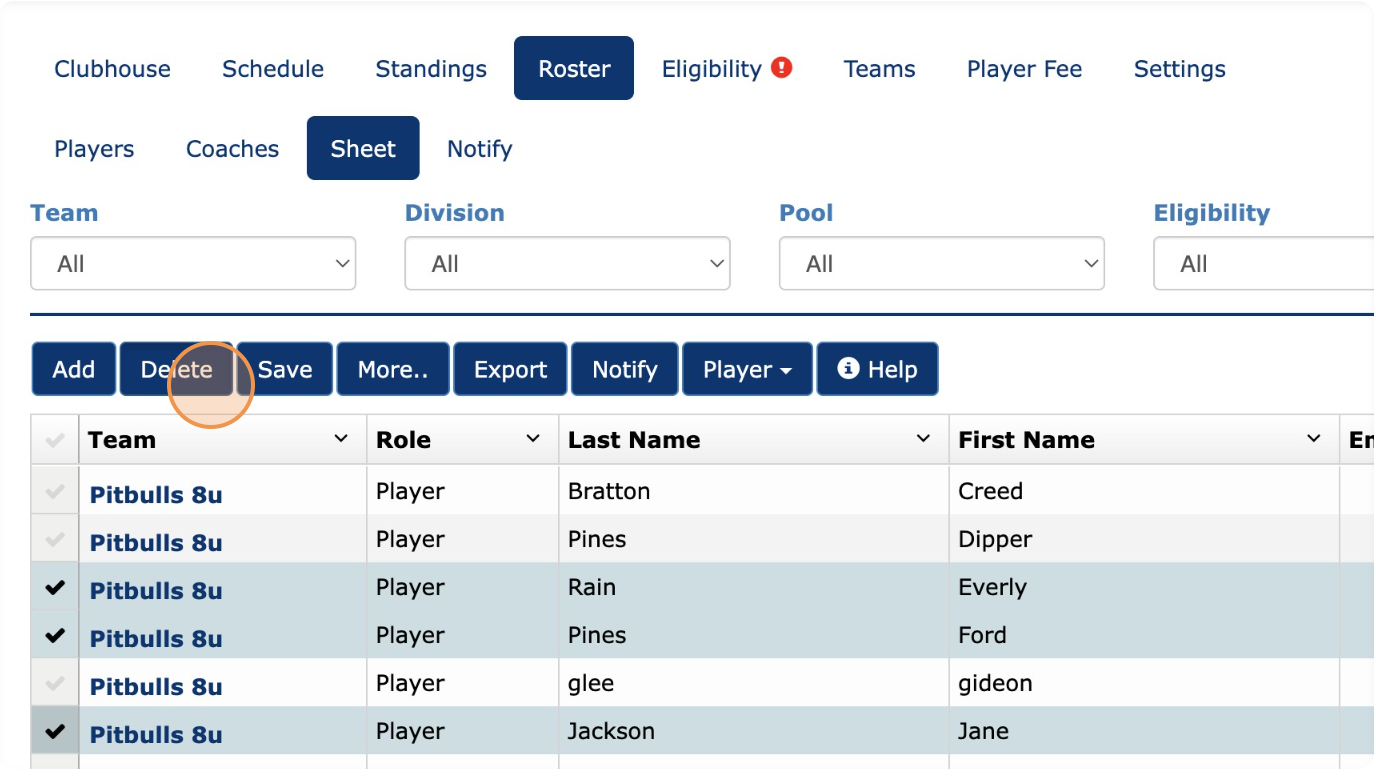Open the Last Name column sort arrow
Image resolution: width=1376 pixels, height=776 pixels.
(x=923, y=439)
